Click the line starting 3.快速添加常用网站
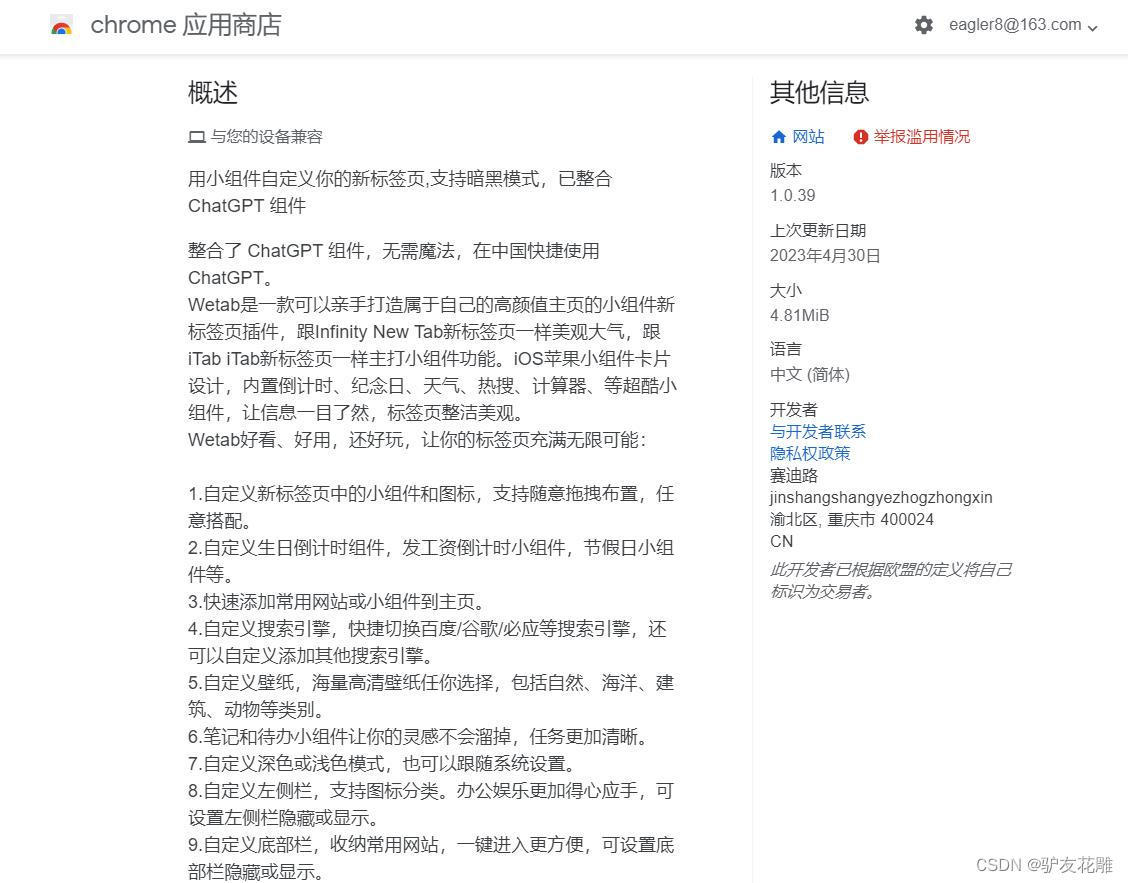The image size is (1128, 883). pos(341,602)
